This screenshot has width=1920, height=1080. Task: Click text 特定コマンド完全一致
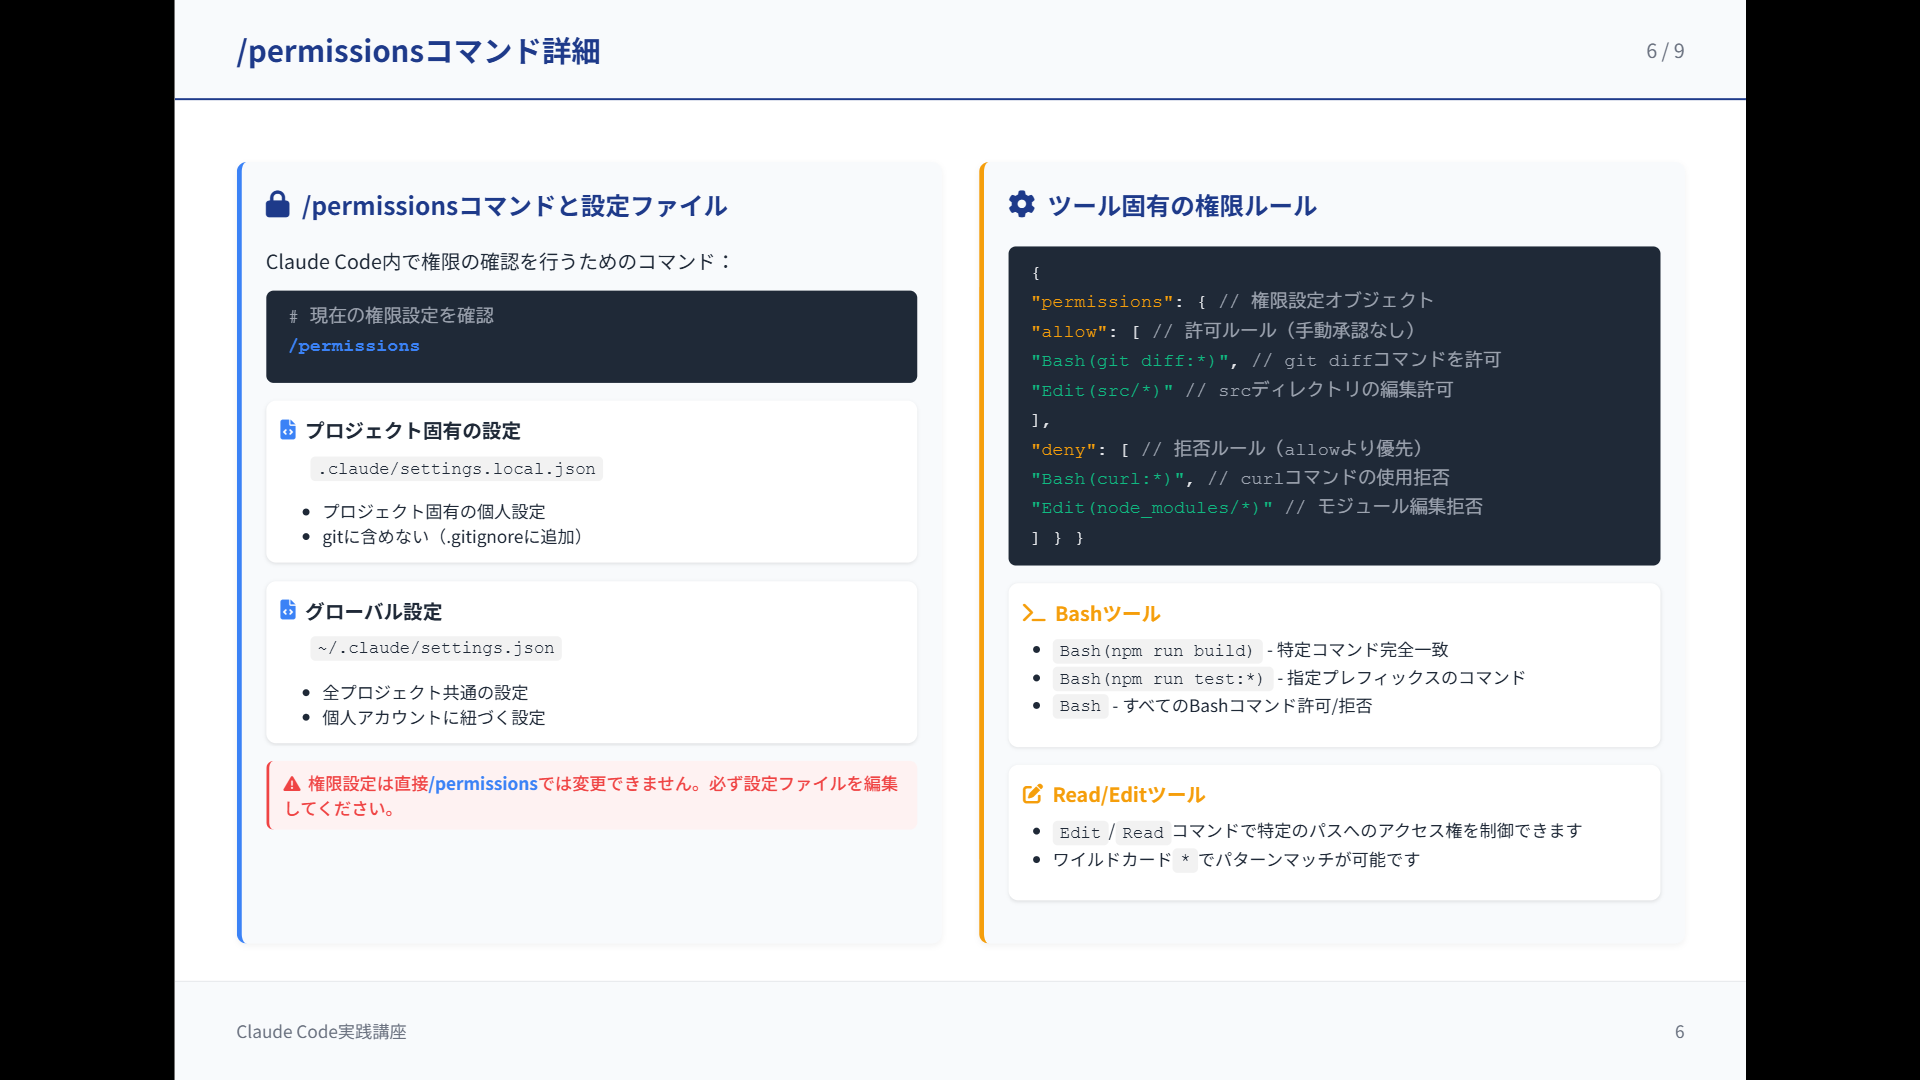coord(1363,650)
